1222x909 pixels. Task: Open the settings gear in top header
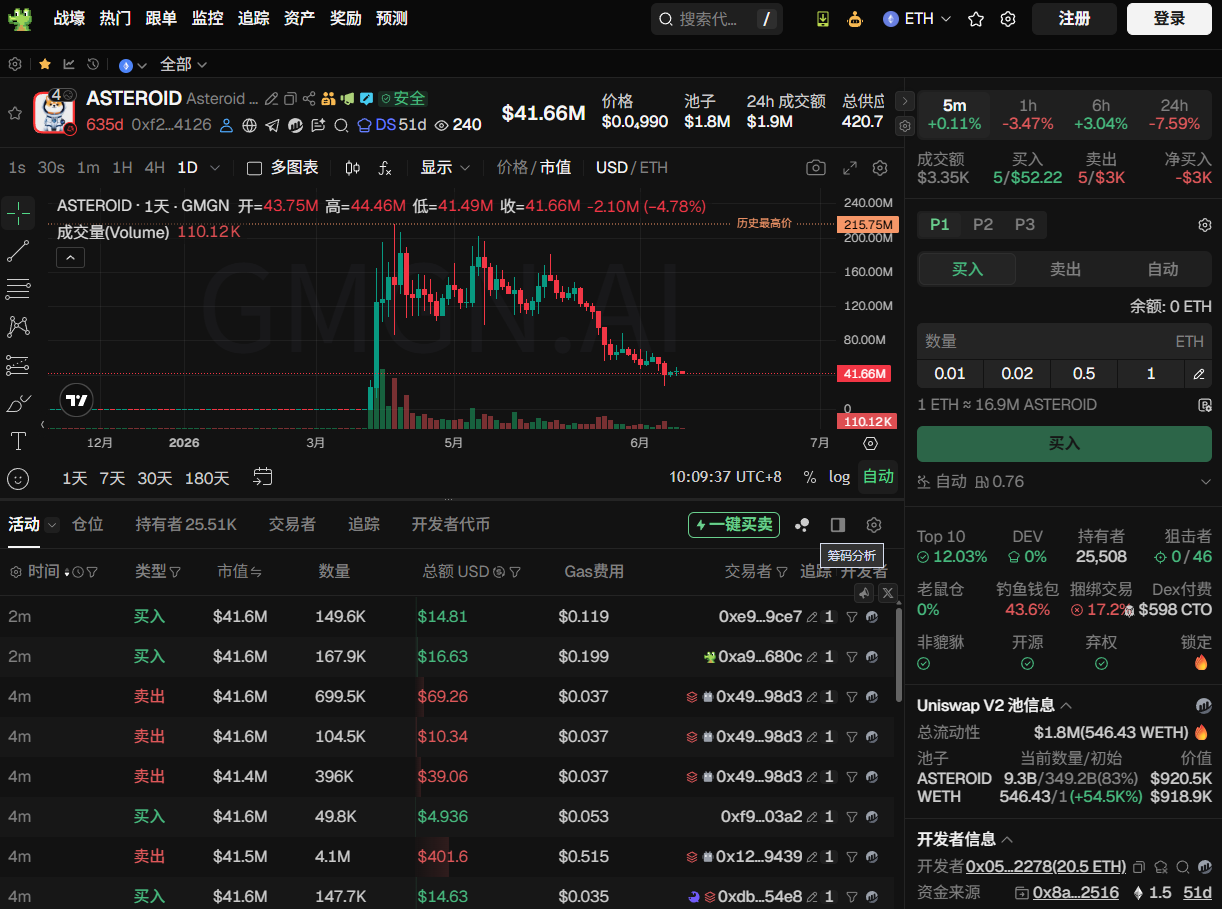[x=1008, y=19]
